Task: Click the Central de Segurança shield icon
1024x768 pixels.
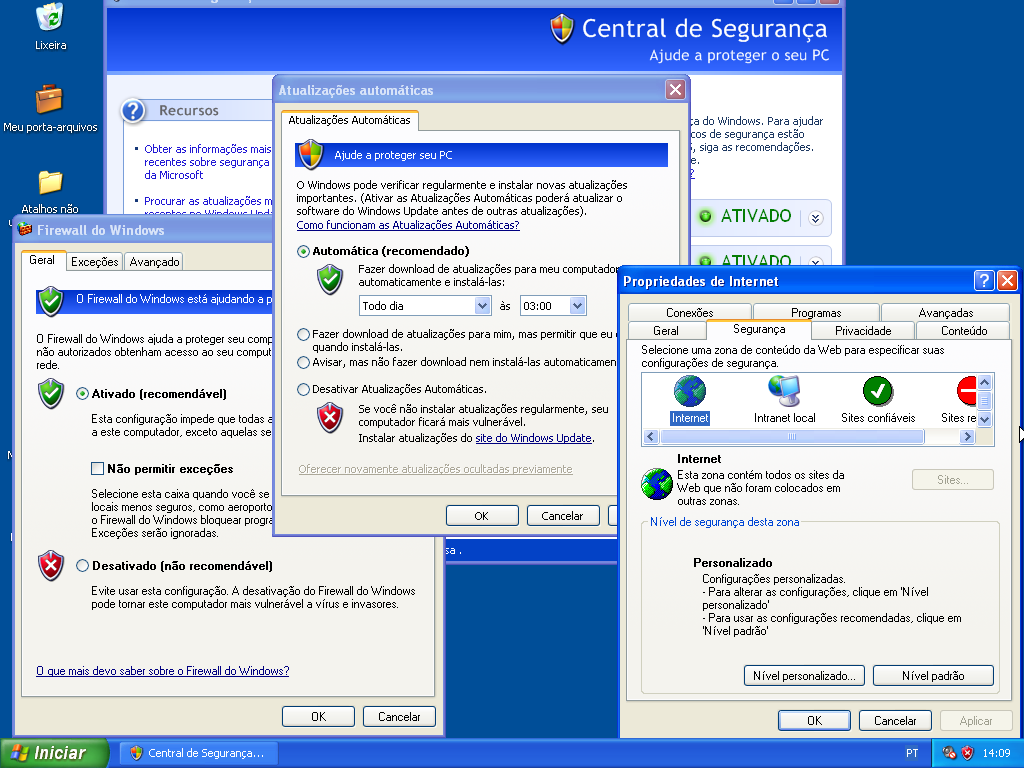Action: coord(562,29)
